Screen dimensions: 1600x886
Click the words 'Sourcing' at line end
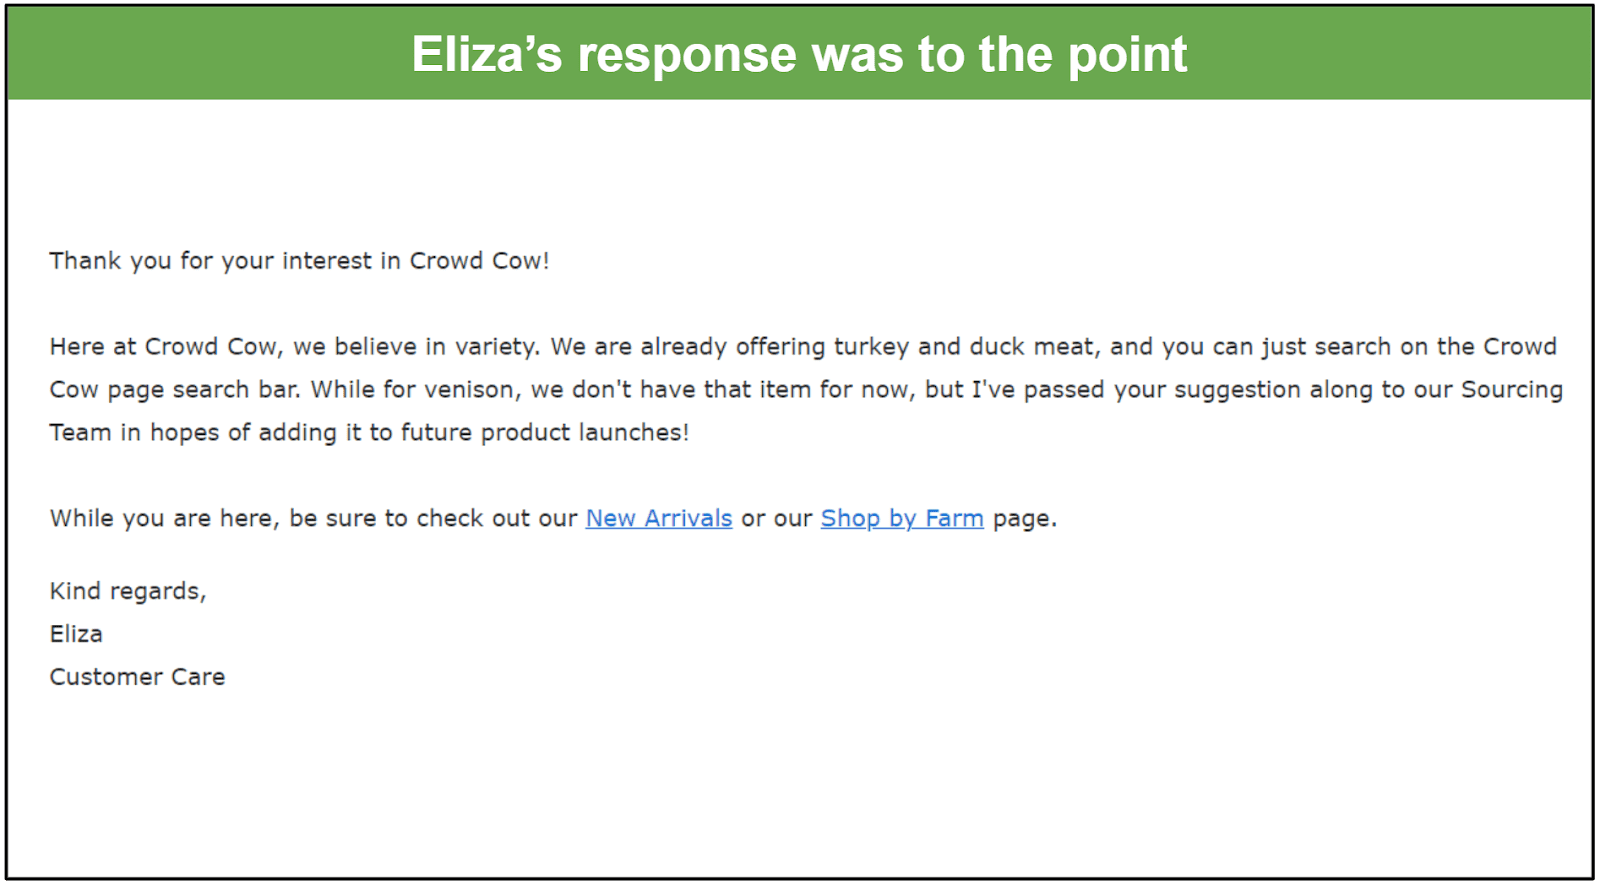click(1512, 390)
